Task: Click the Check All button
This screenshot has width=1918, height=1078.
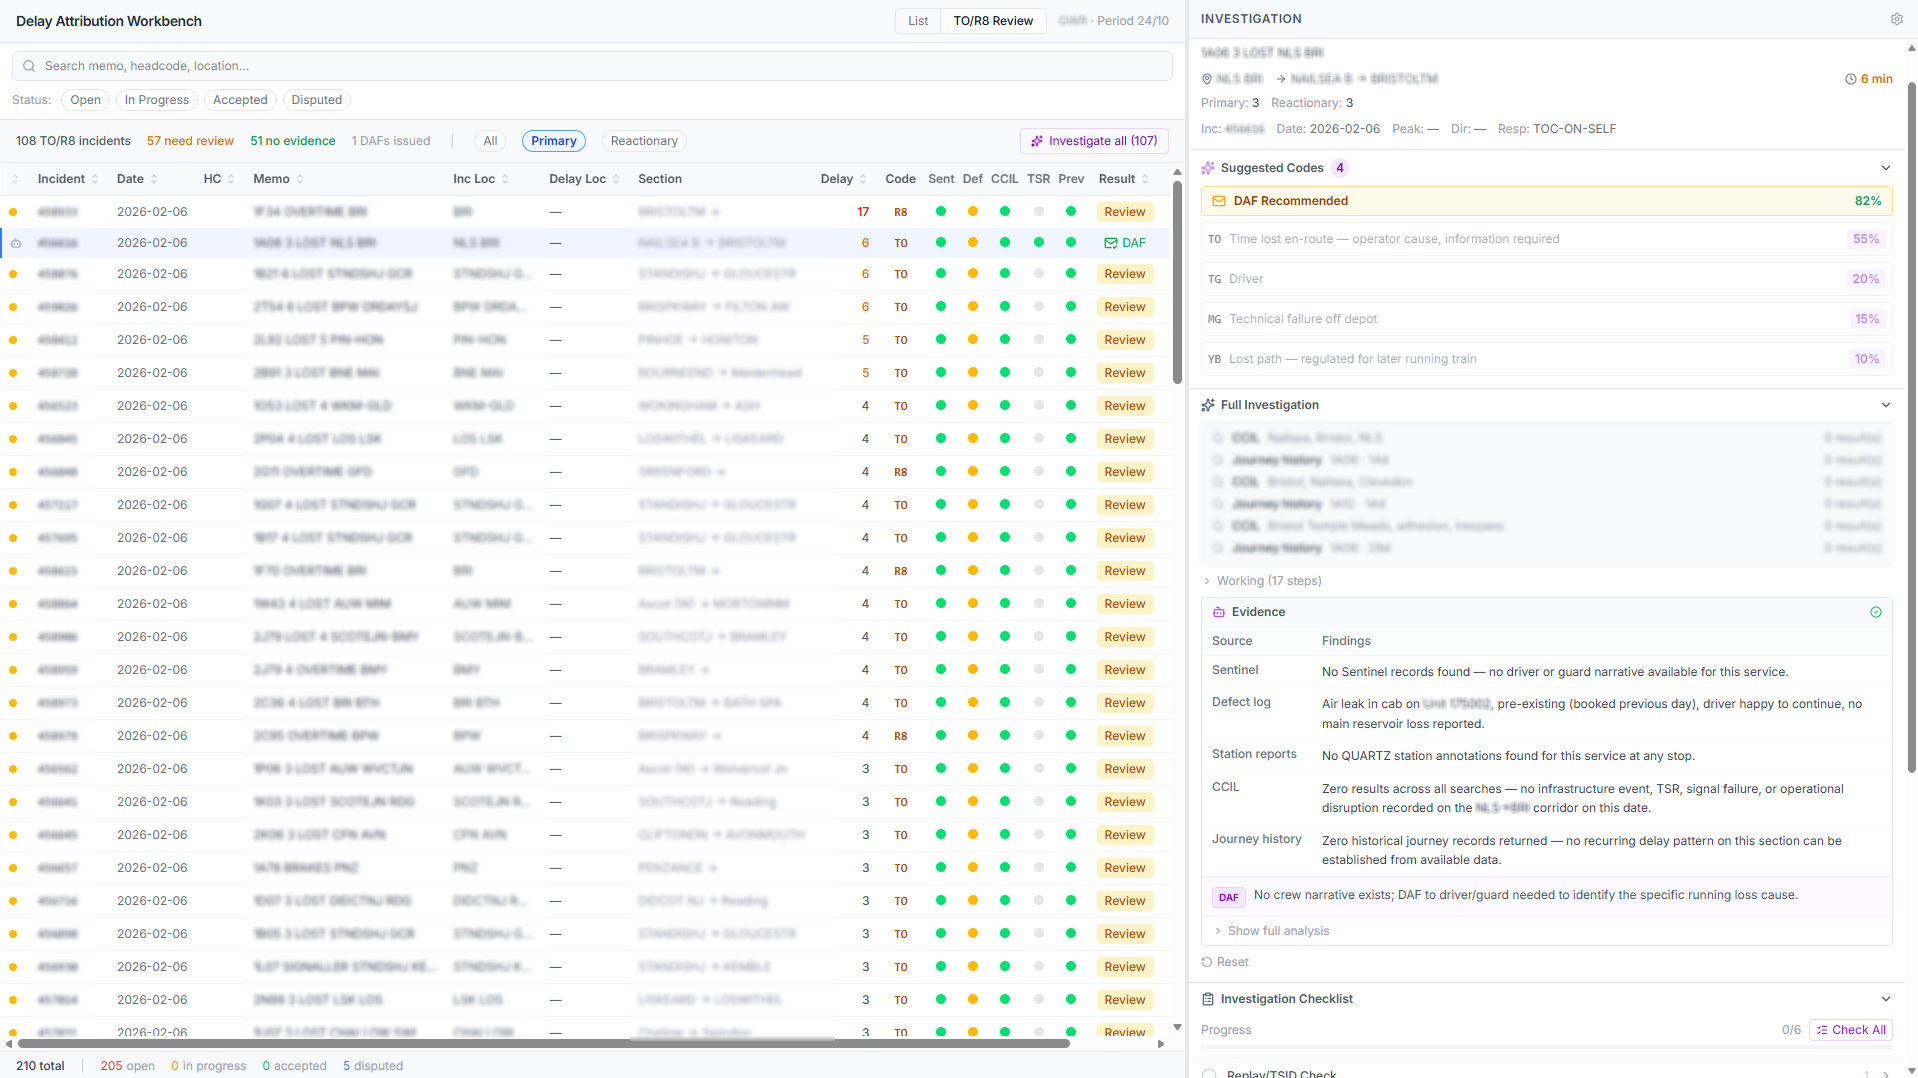Action: 1850,1030
